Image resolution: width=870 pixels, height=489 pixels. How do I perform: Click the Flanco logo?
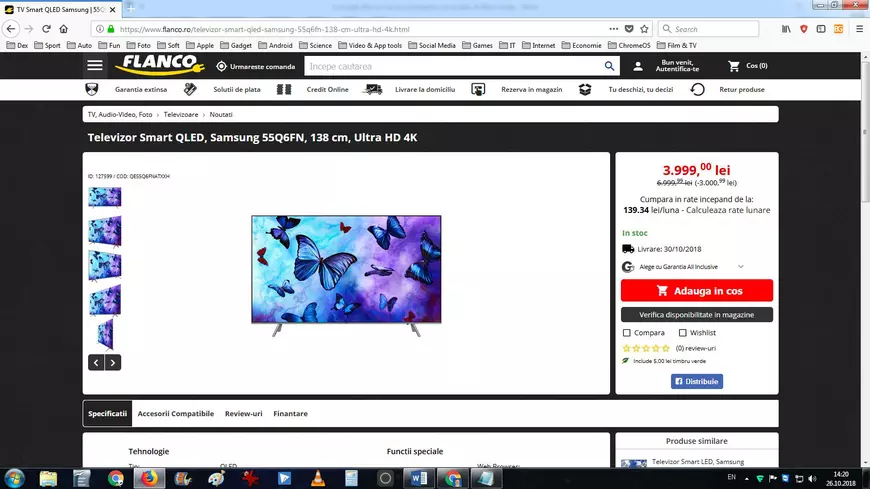click(x=159, y=65)
